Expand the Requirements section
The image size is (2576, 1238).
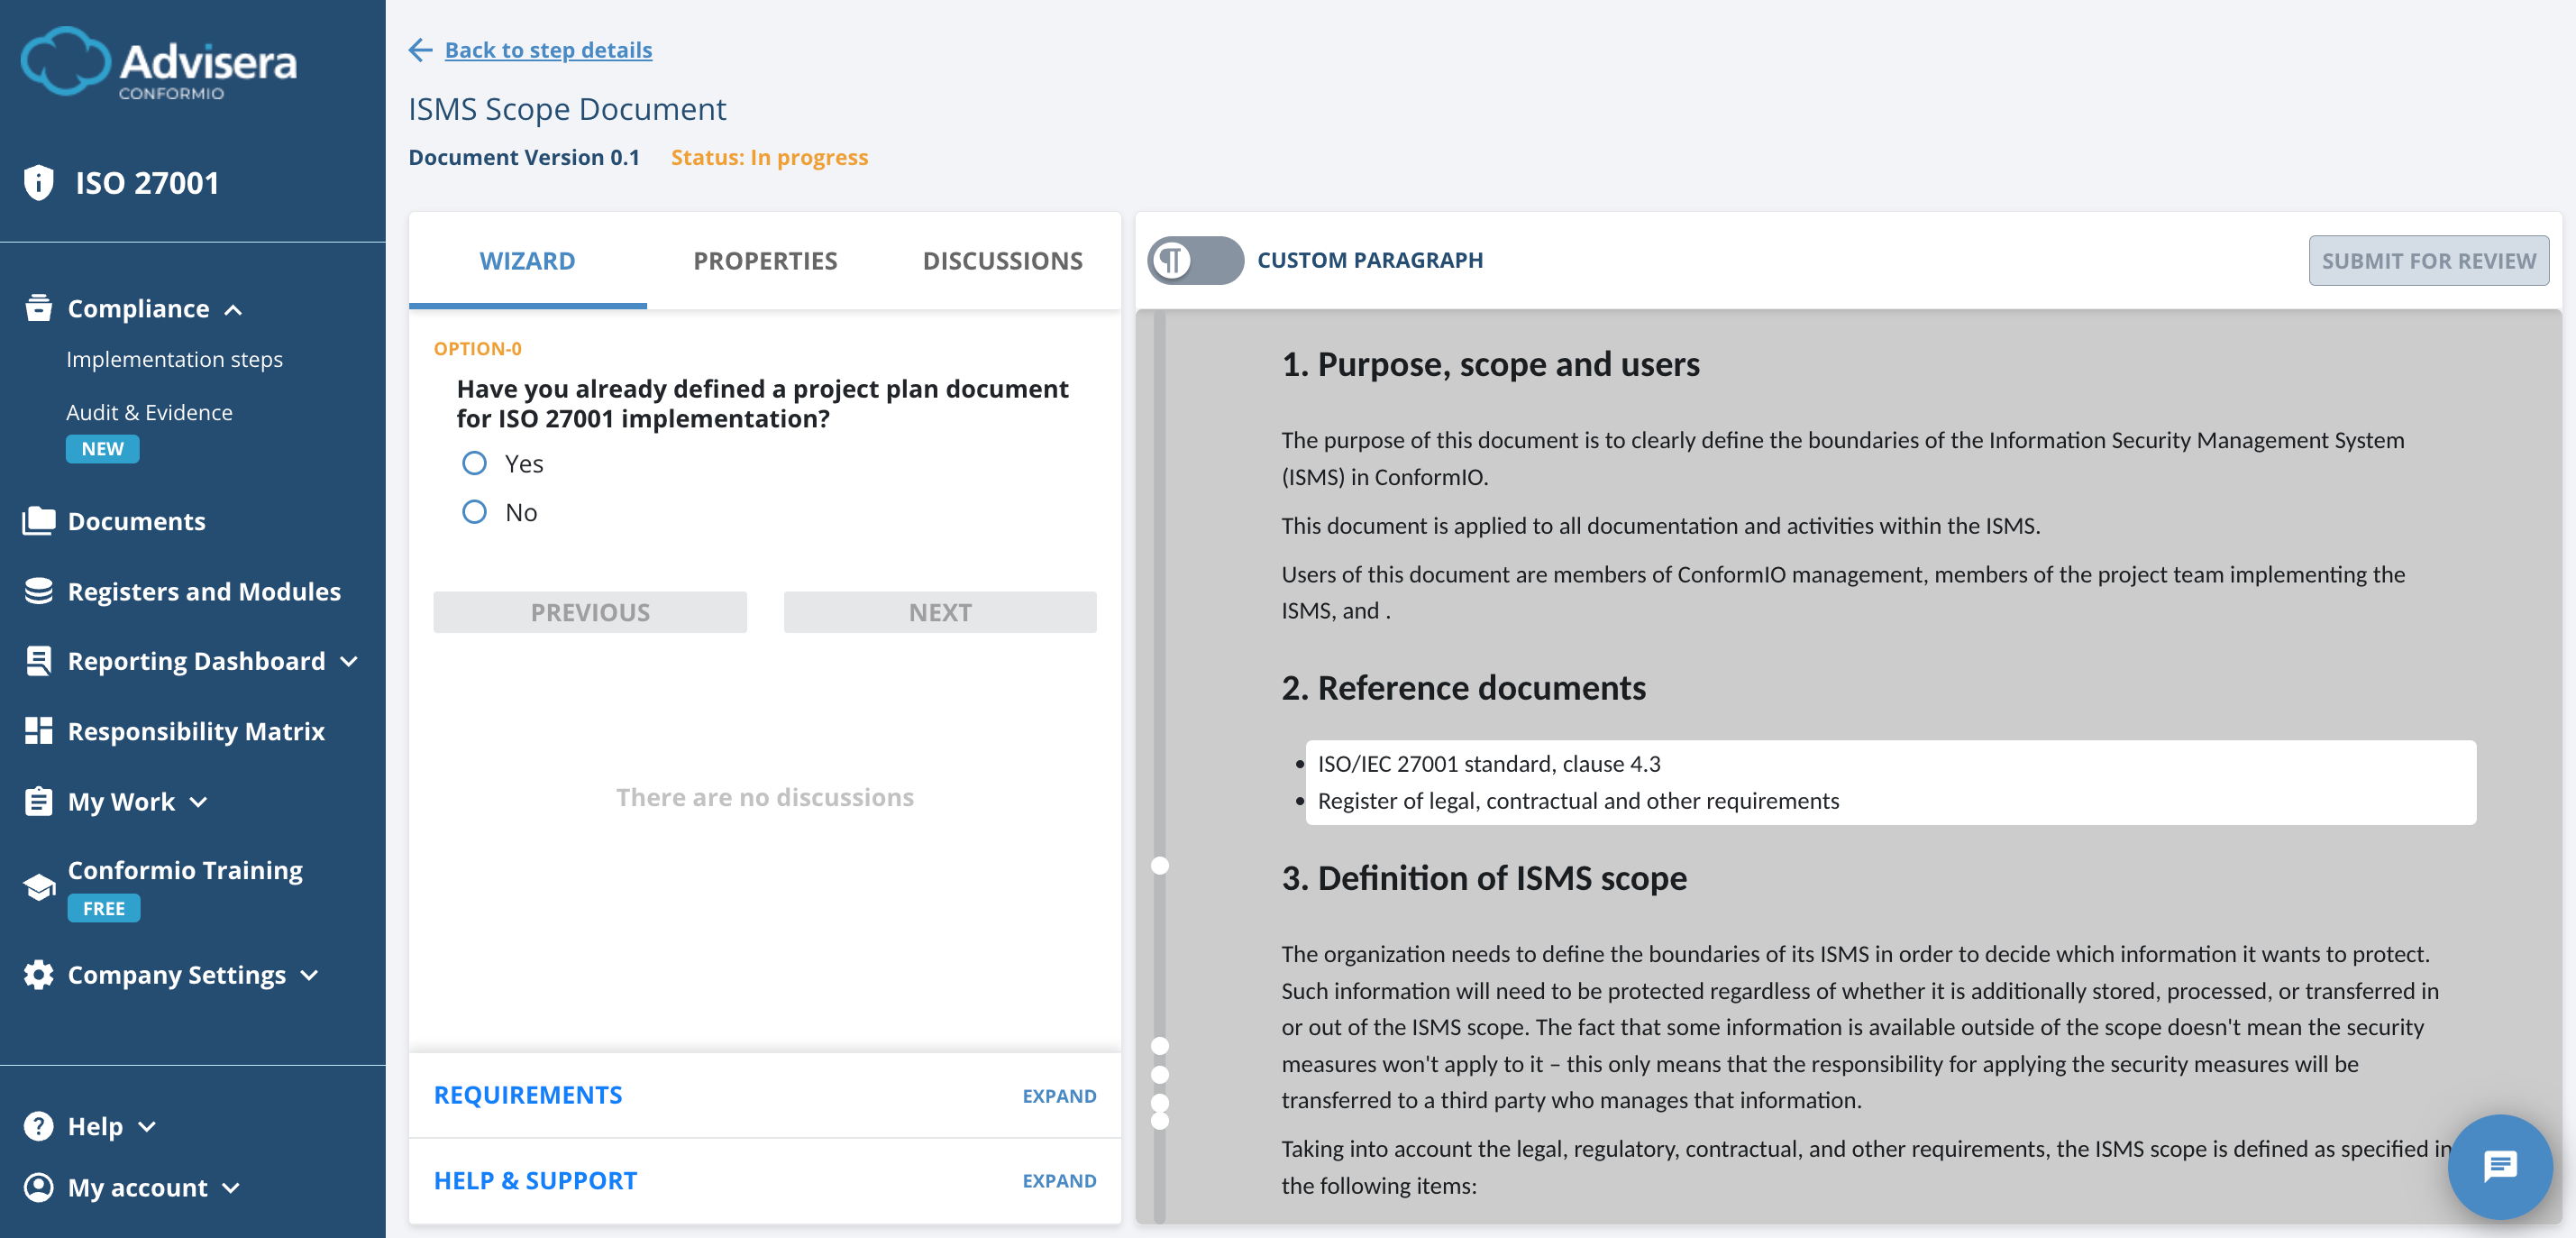[1058, 1095]
